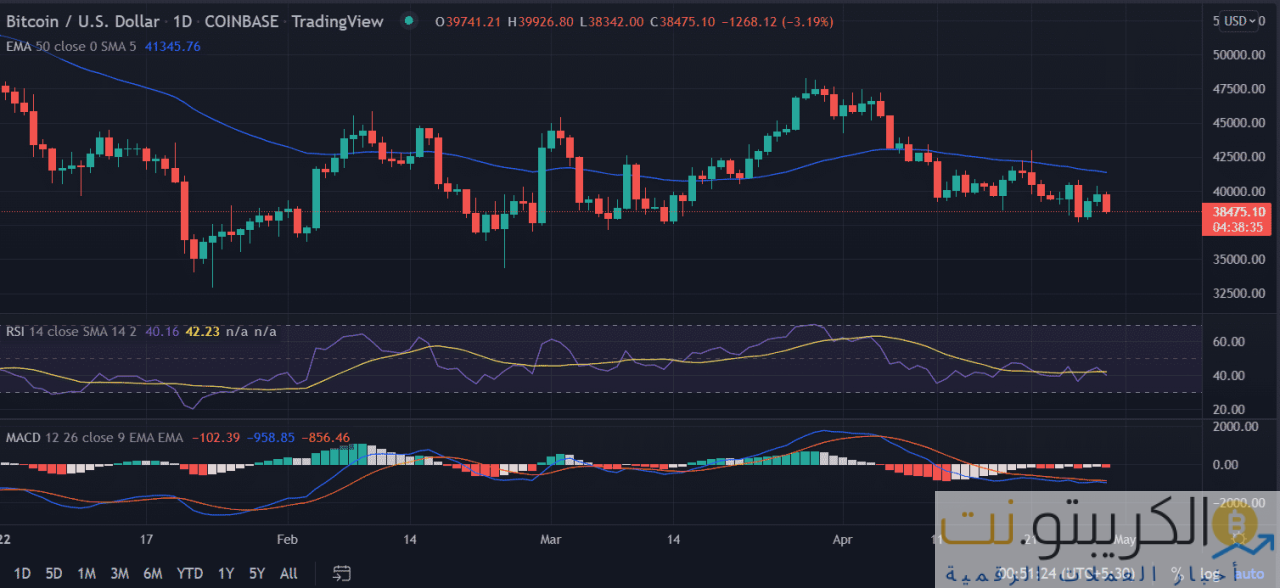
Task: Toggle percent scale on price axis
Action: pos(1178,574)
